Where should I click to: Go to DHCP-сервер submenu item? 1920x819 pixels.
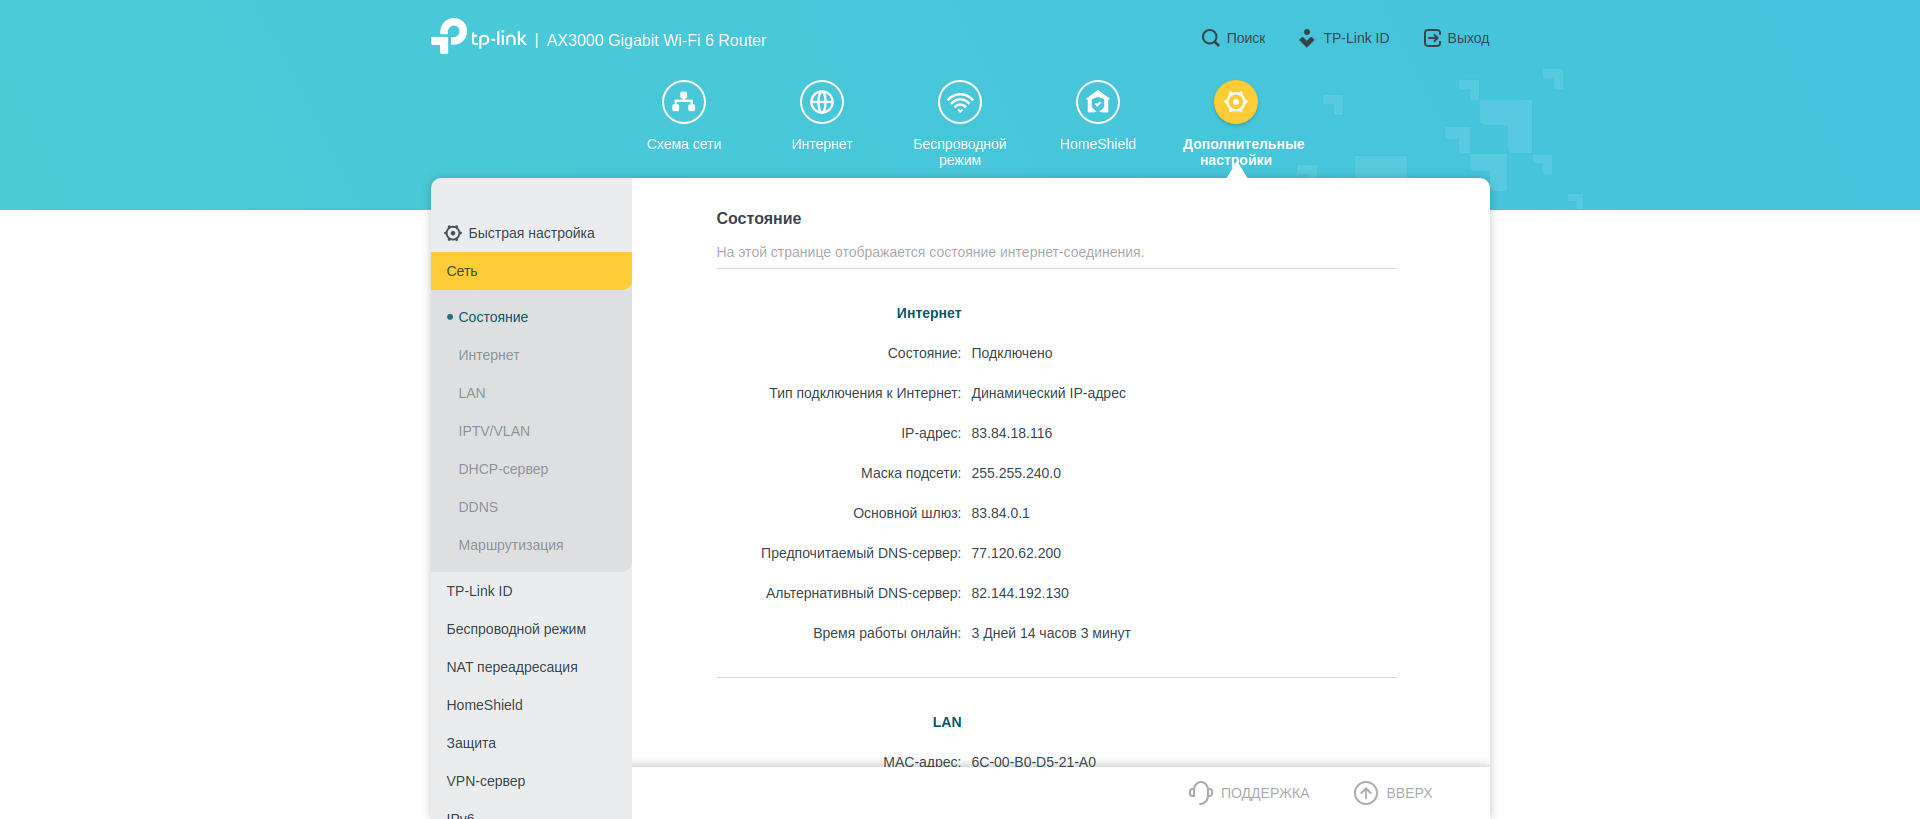(x=503, y=469)
